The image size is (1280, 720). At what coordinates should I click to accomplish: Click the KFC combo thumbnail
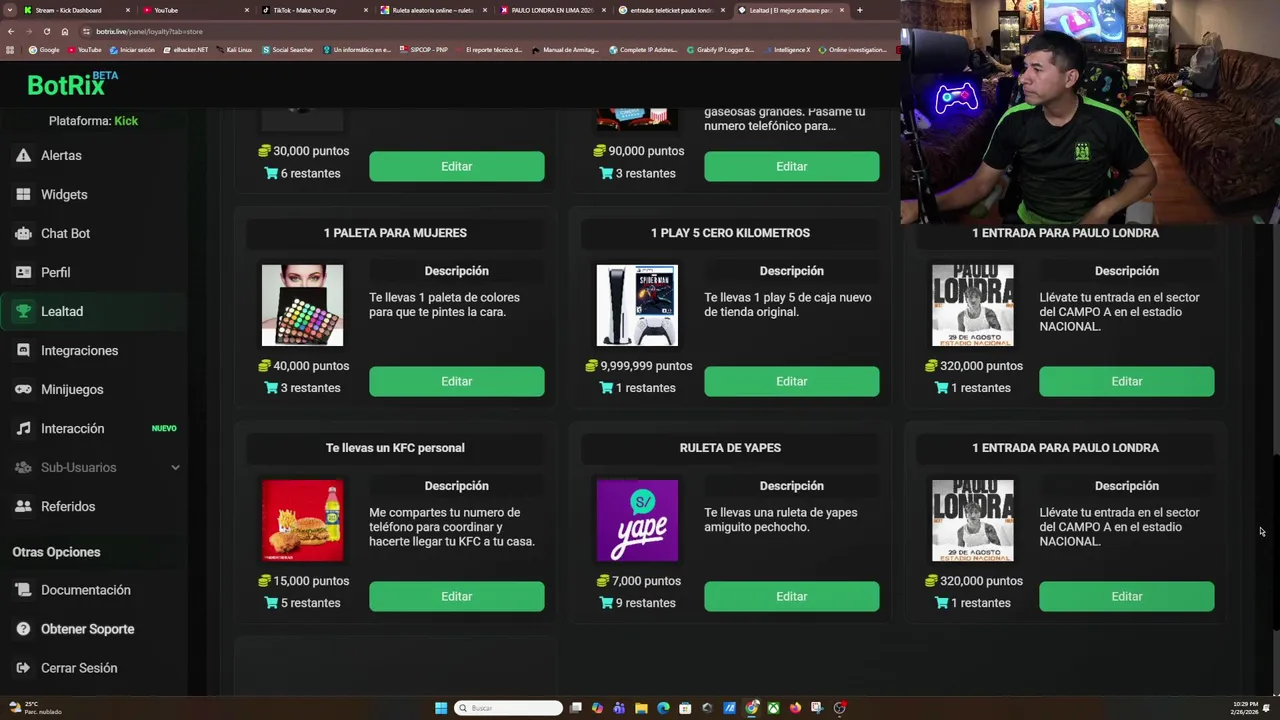302,520
